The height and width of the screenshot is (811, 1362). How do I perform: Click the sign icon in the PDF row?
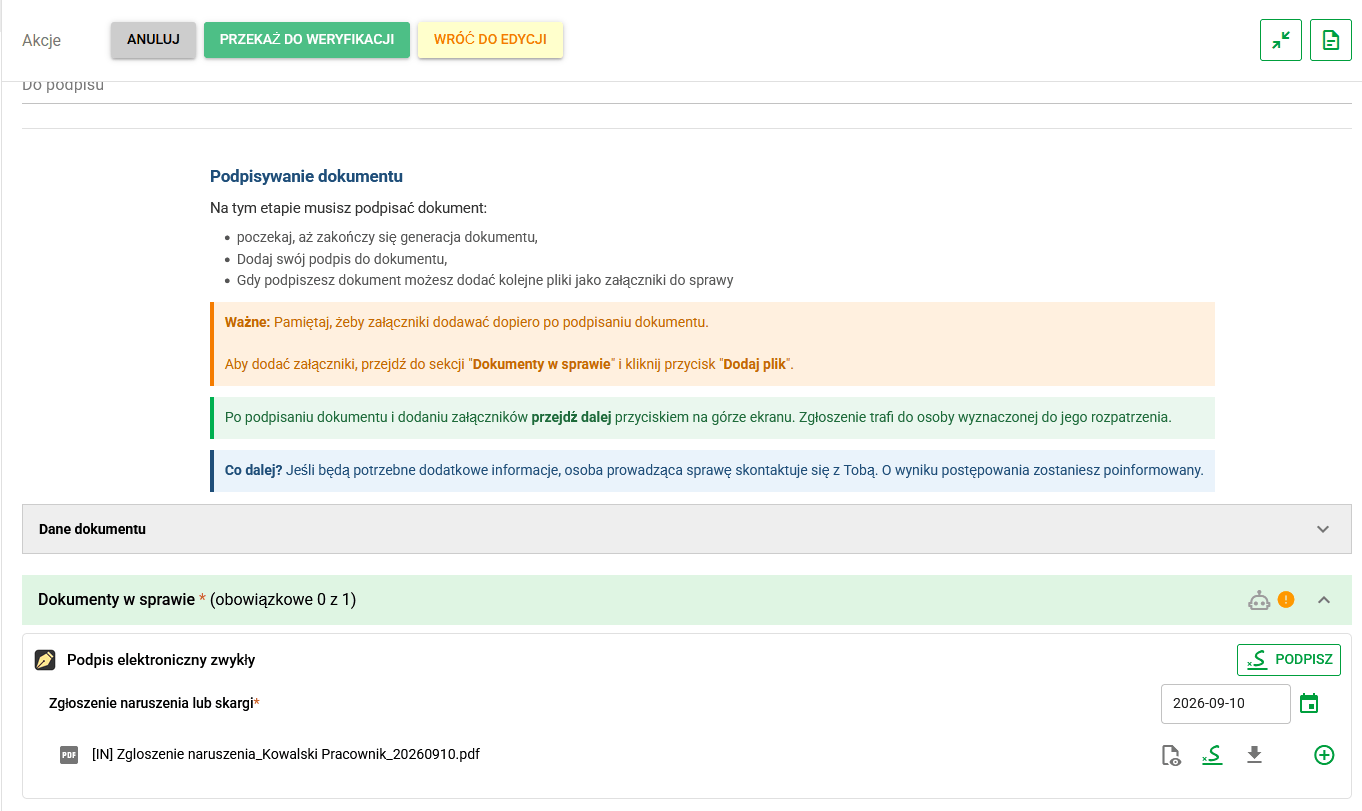1212,755
